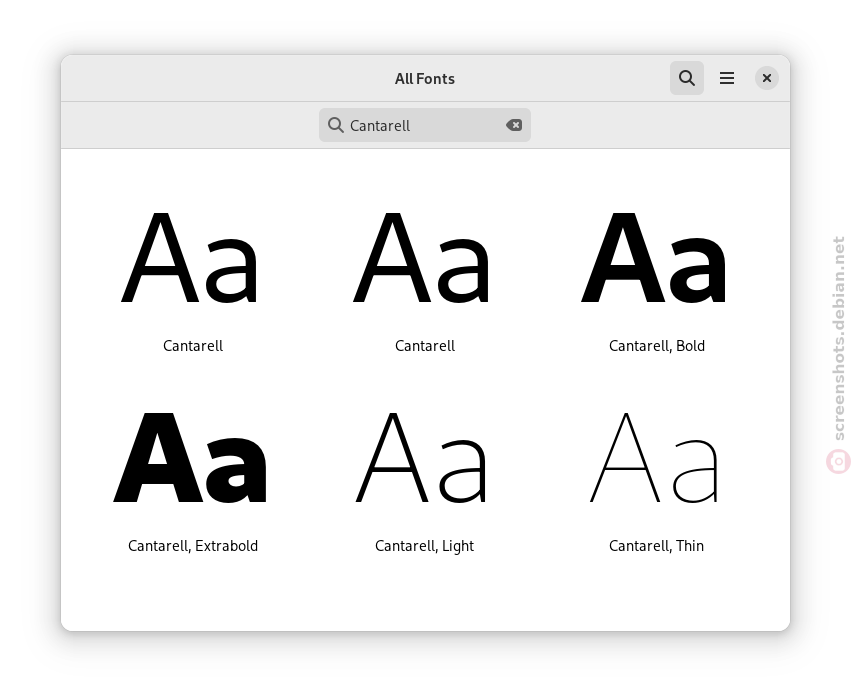The width and height of the screenshot is (851, 698).
Task: Close the All Fonts window
Action: 766,78
